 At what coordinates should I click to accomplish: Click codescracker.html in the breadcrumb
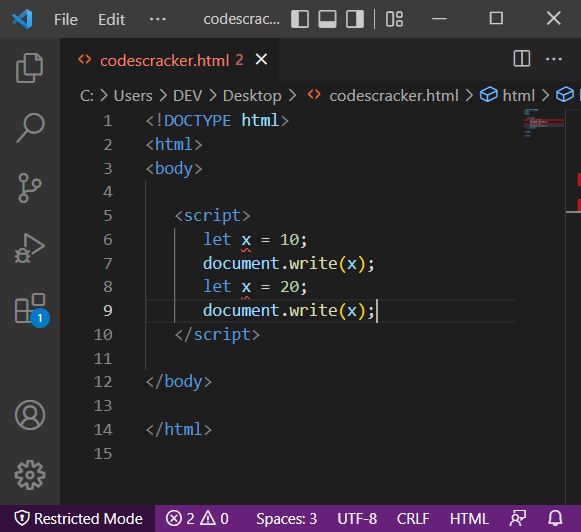[394, 96]
